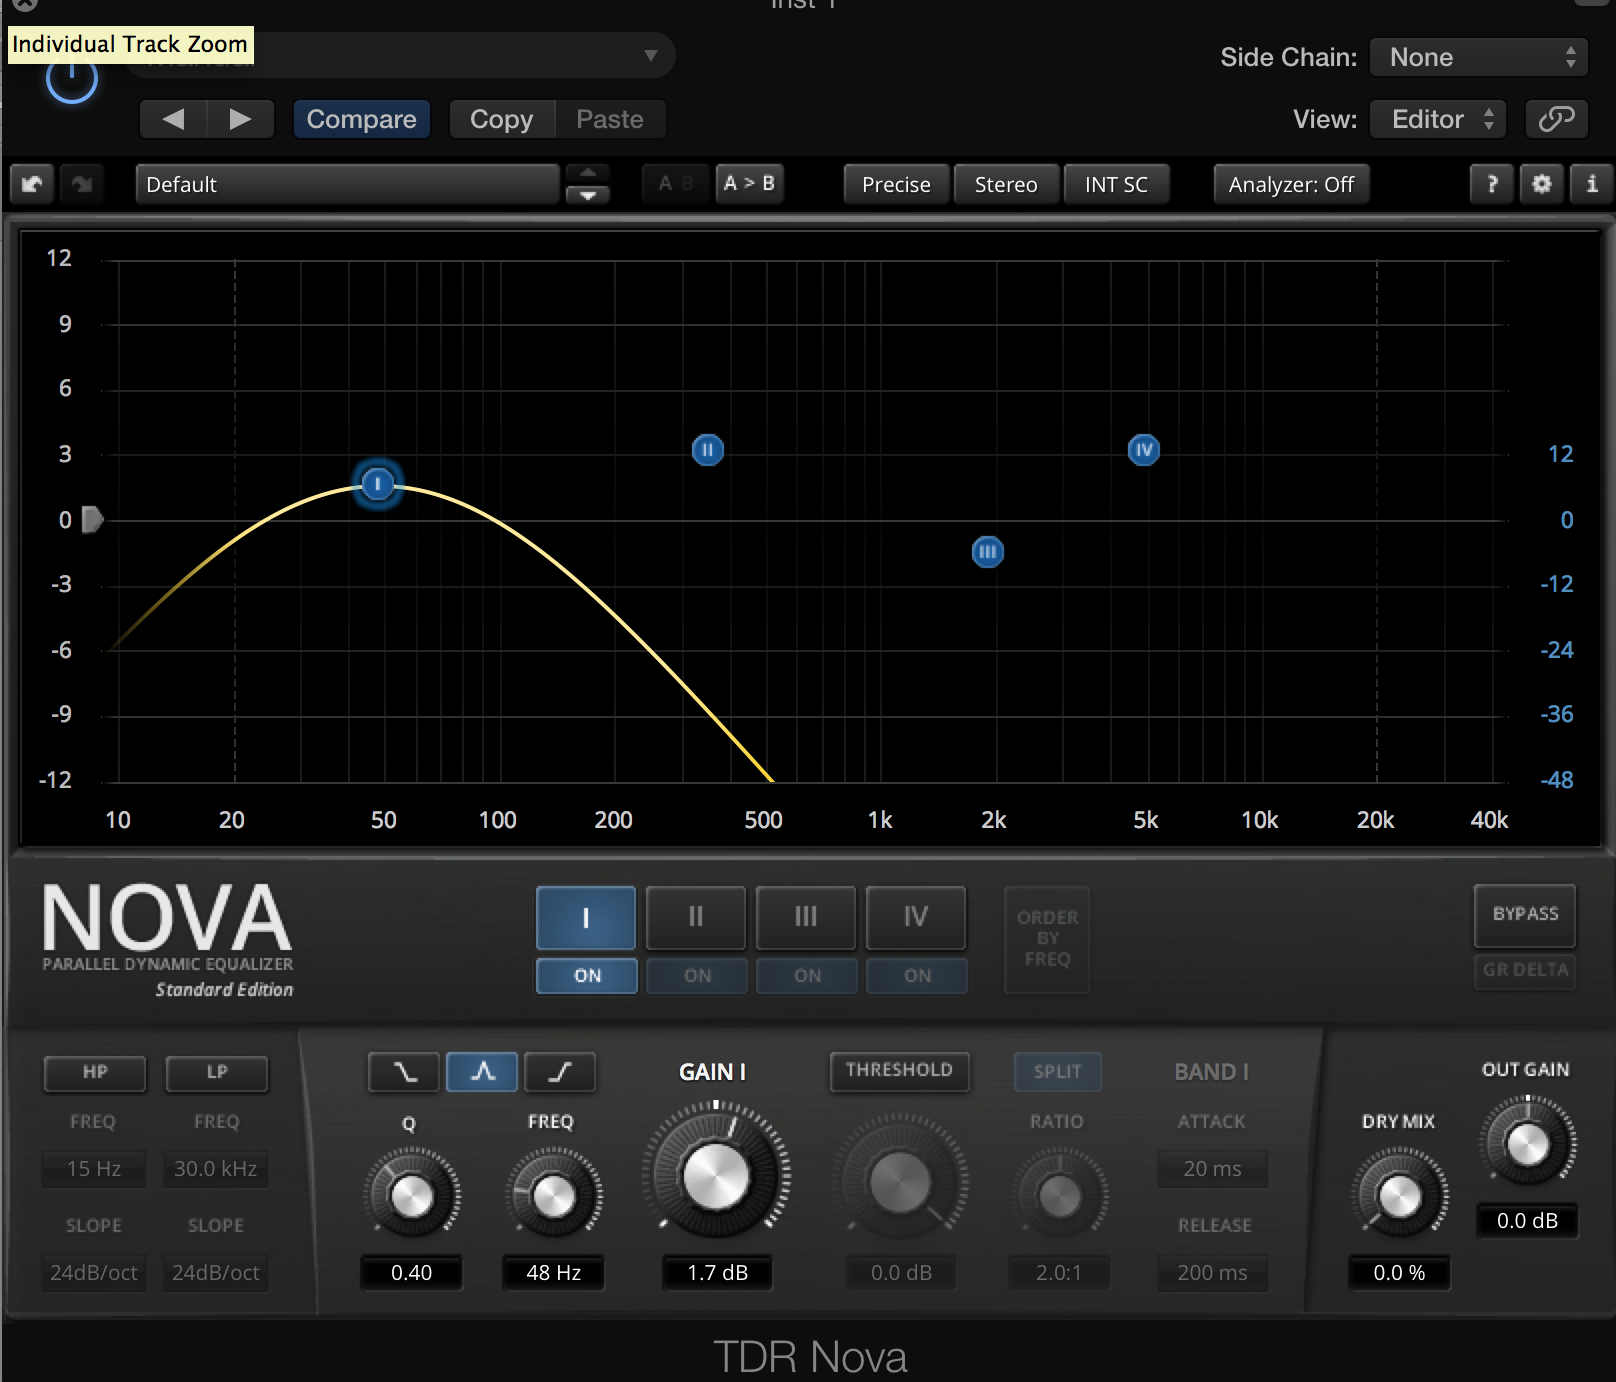Change the Precise quality mode

[x=896, y=184]
